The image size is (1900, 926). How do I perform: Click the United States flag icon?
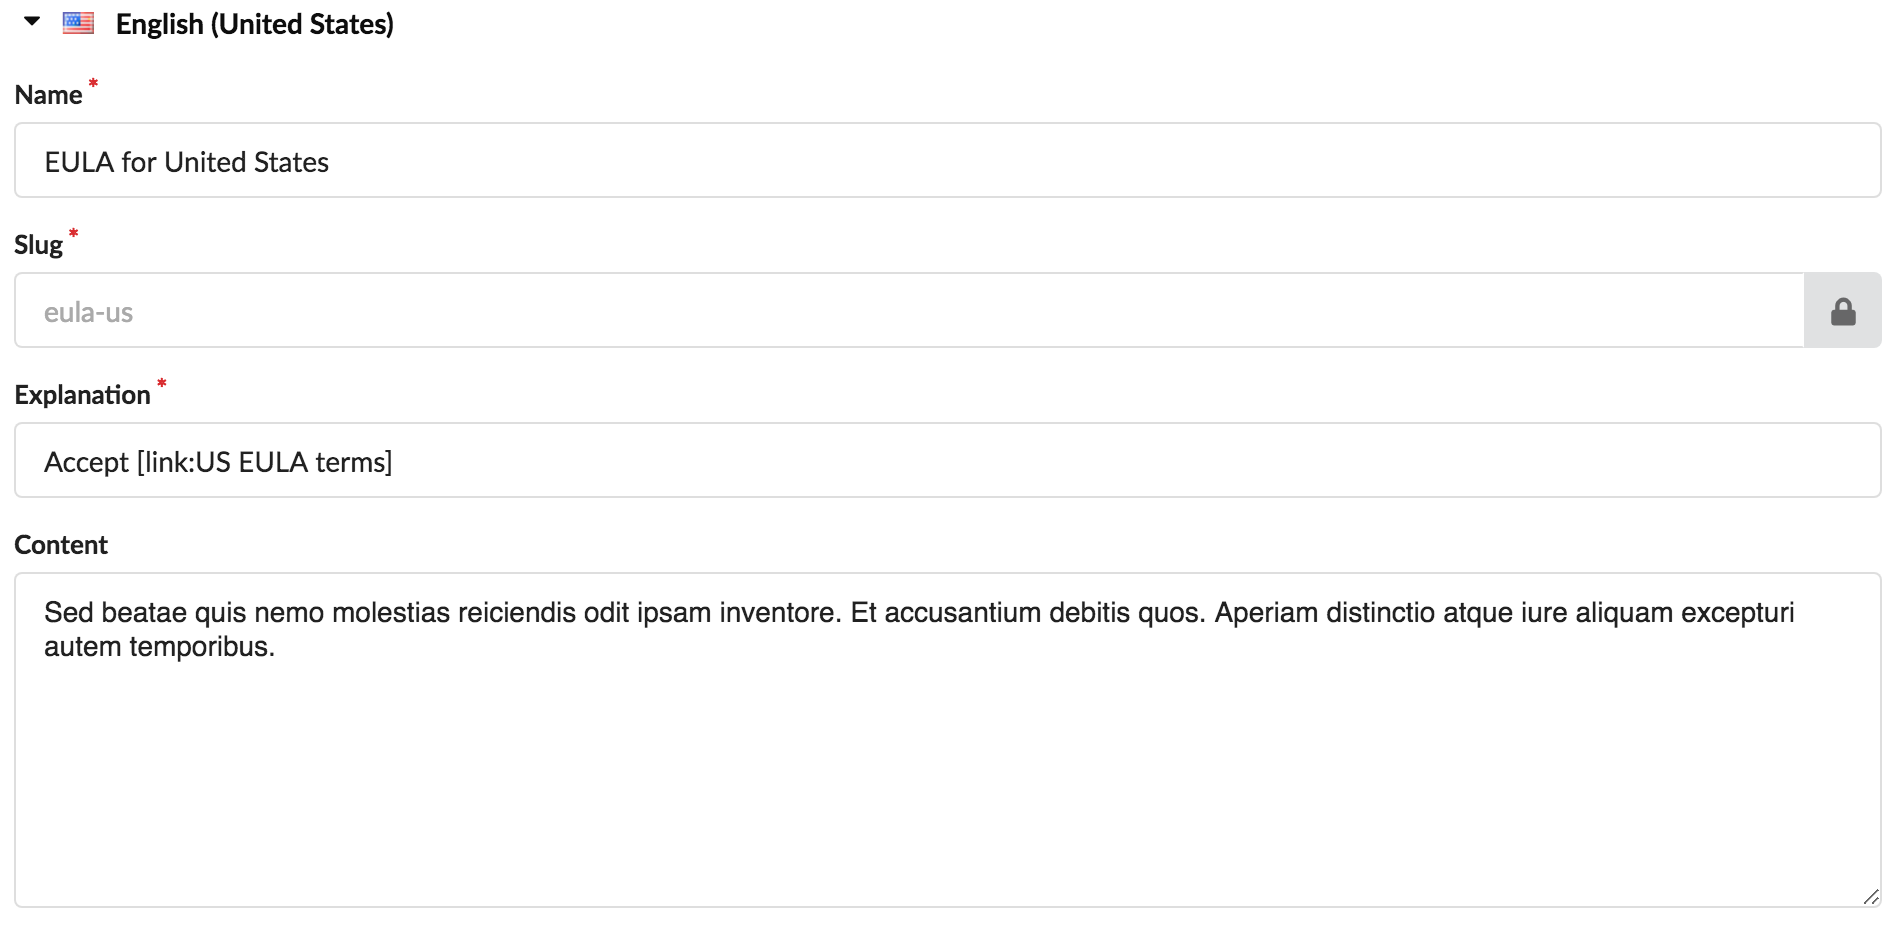point(78,23)
